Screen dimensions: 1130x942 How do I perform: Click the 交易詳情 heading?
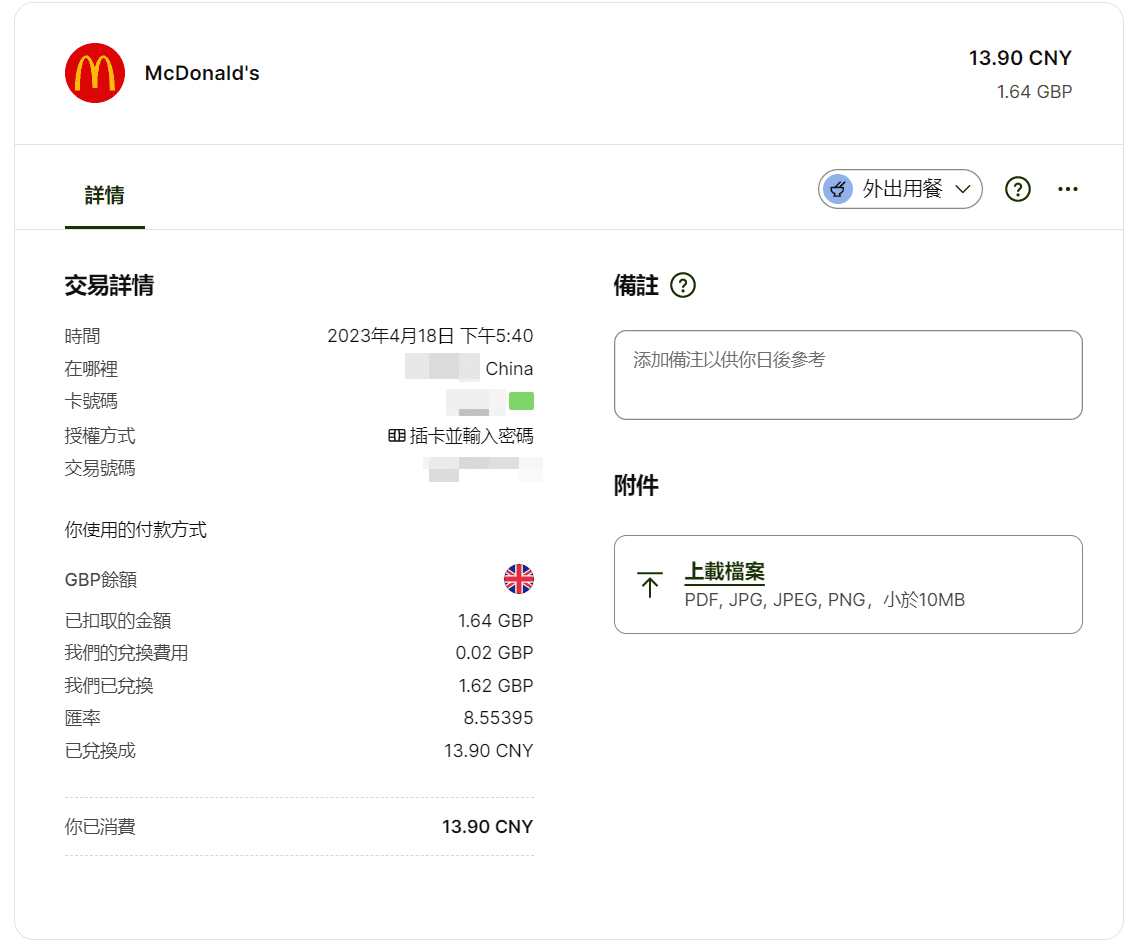tap(109, 285)
